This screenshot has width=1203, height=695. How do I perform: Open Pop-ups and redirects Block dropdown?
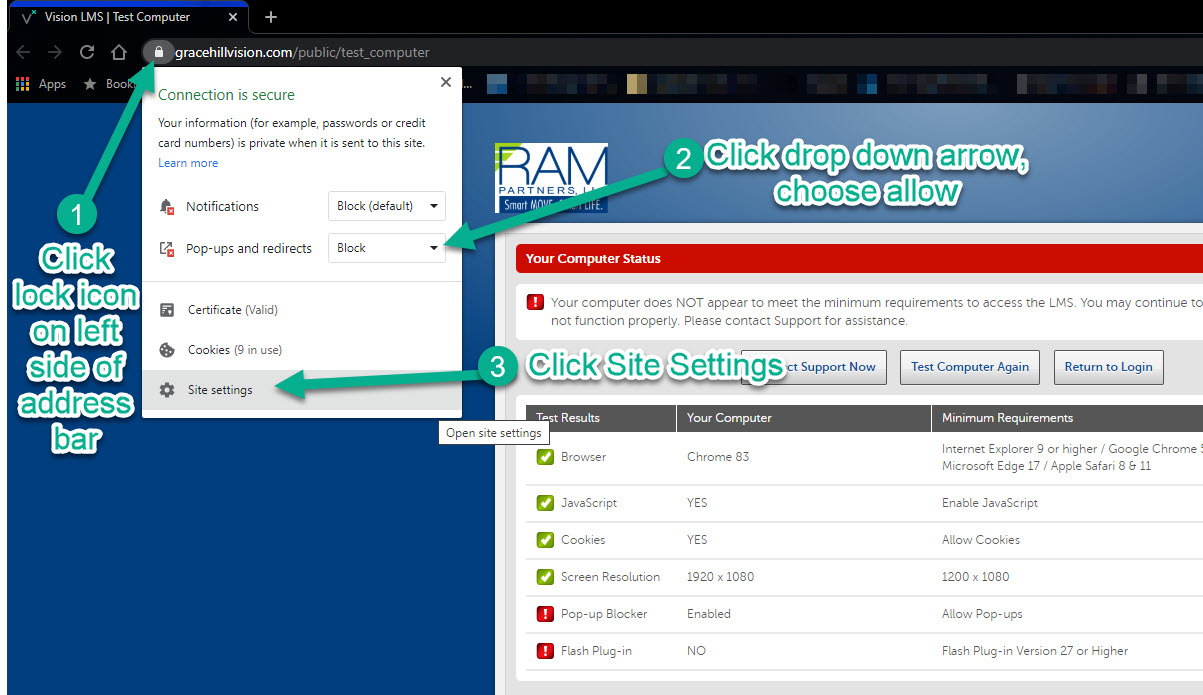pyautogui.click(x=387, y=248)
